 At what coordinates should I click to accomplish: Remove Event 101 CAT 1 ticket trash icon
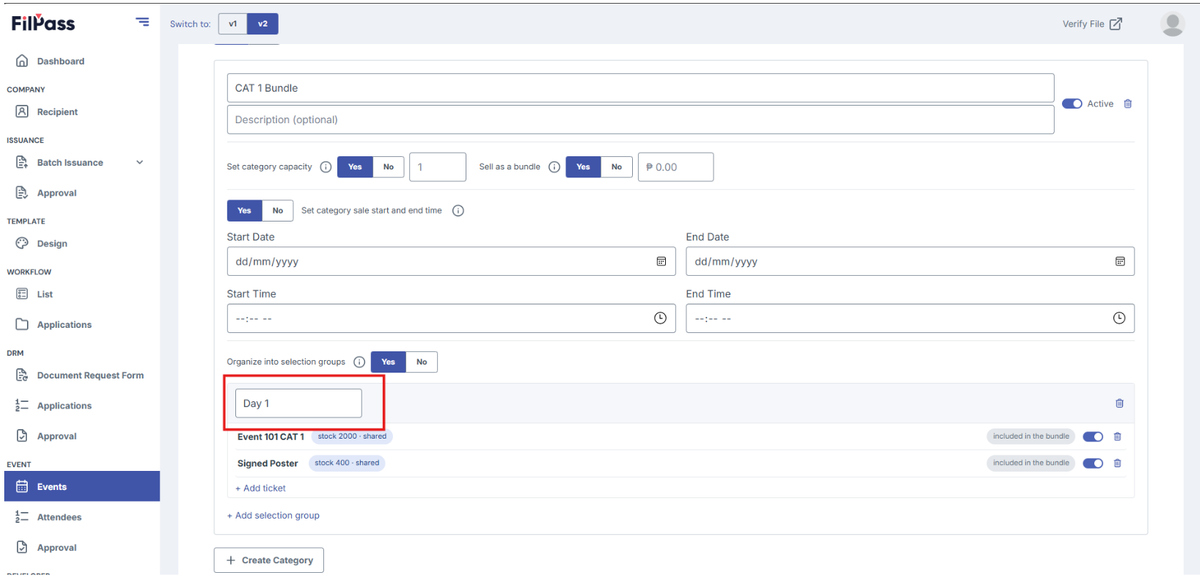click(x=1118, y=436)
